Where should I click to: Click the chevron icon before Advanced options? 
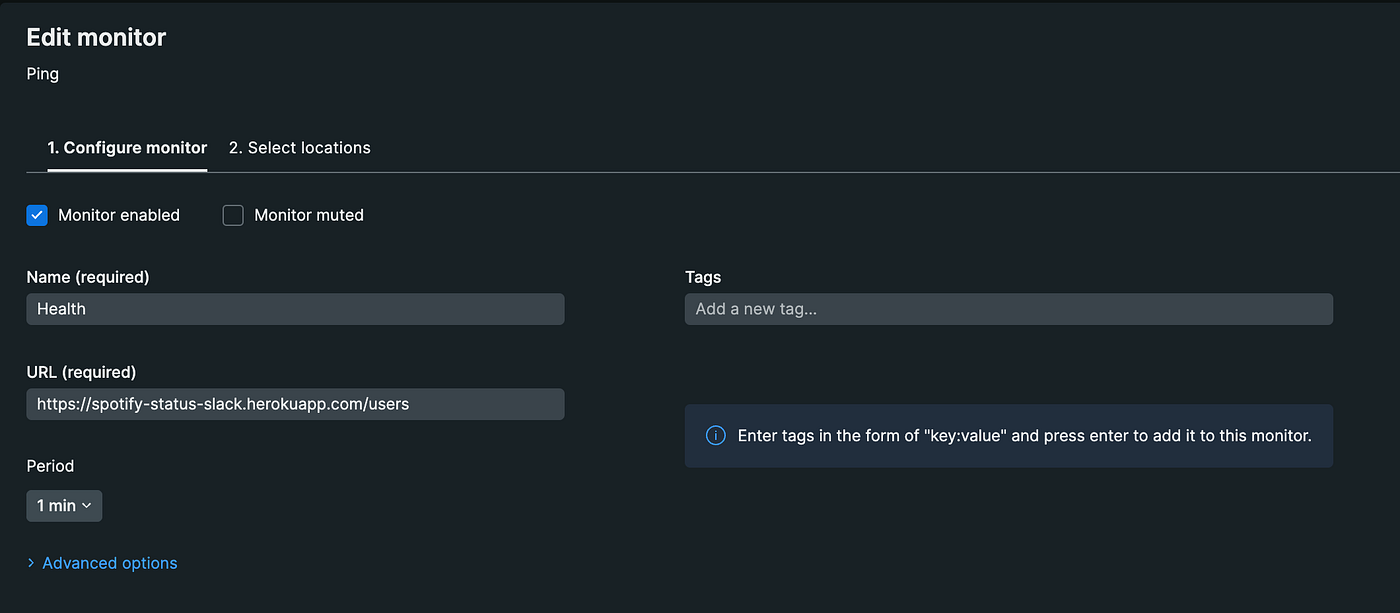[31, 563]
